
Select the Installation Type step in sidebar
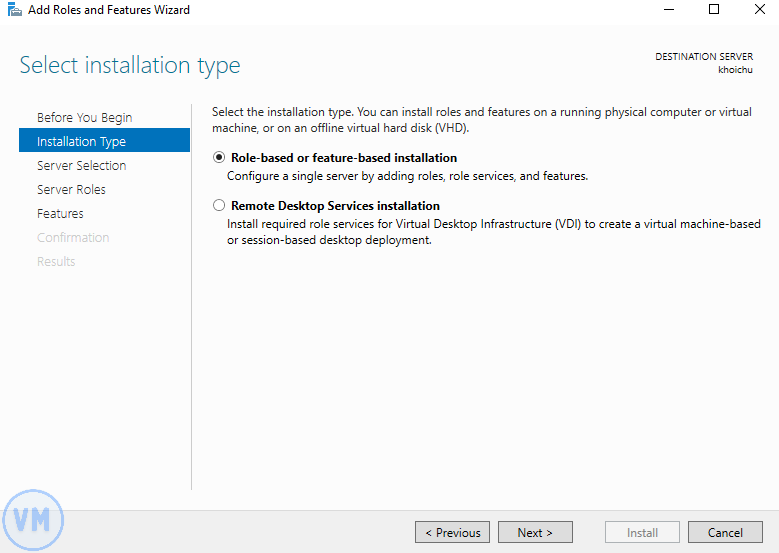81,141
